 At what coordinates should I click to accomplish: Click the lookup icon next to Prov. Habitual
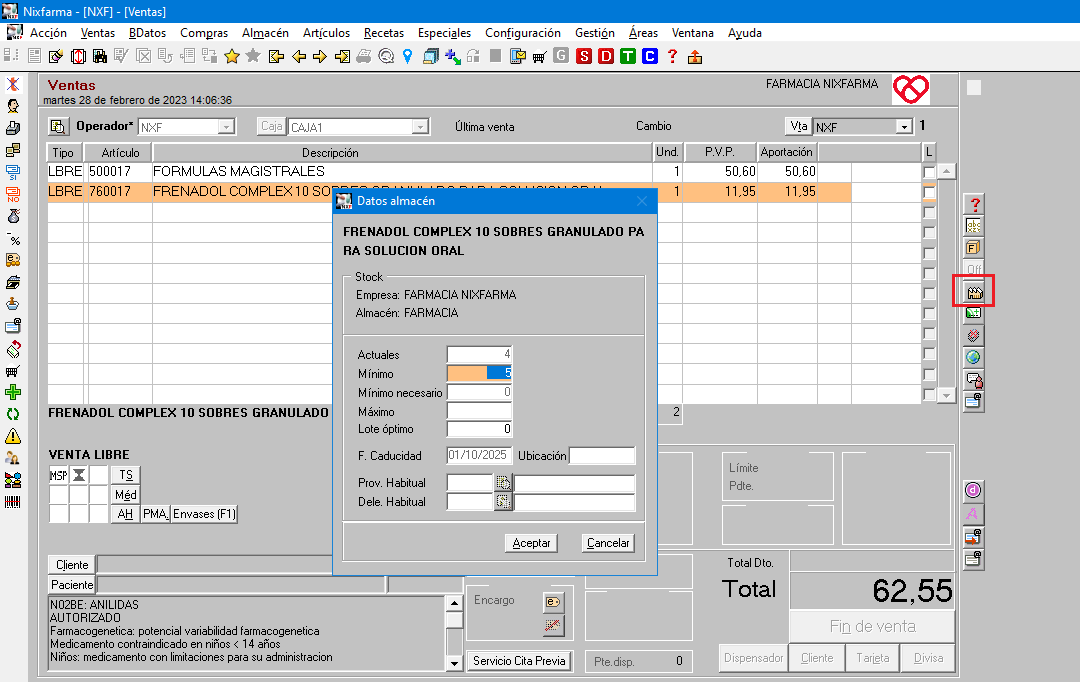[503, 483]
